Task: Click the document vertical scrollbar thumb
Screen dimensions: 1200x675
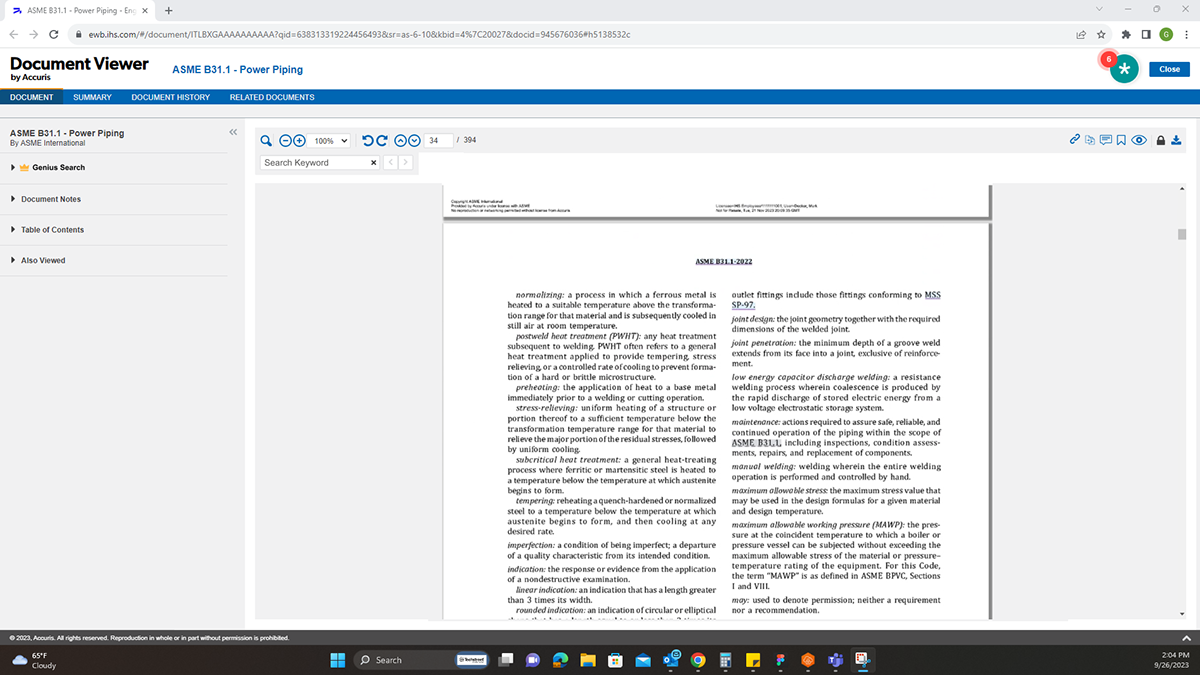Action: [x=1182, y=235]
